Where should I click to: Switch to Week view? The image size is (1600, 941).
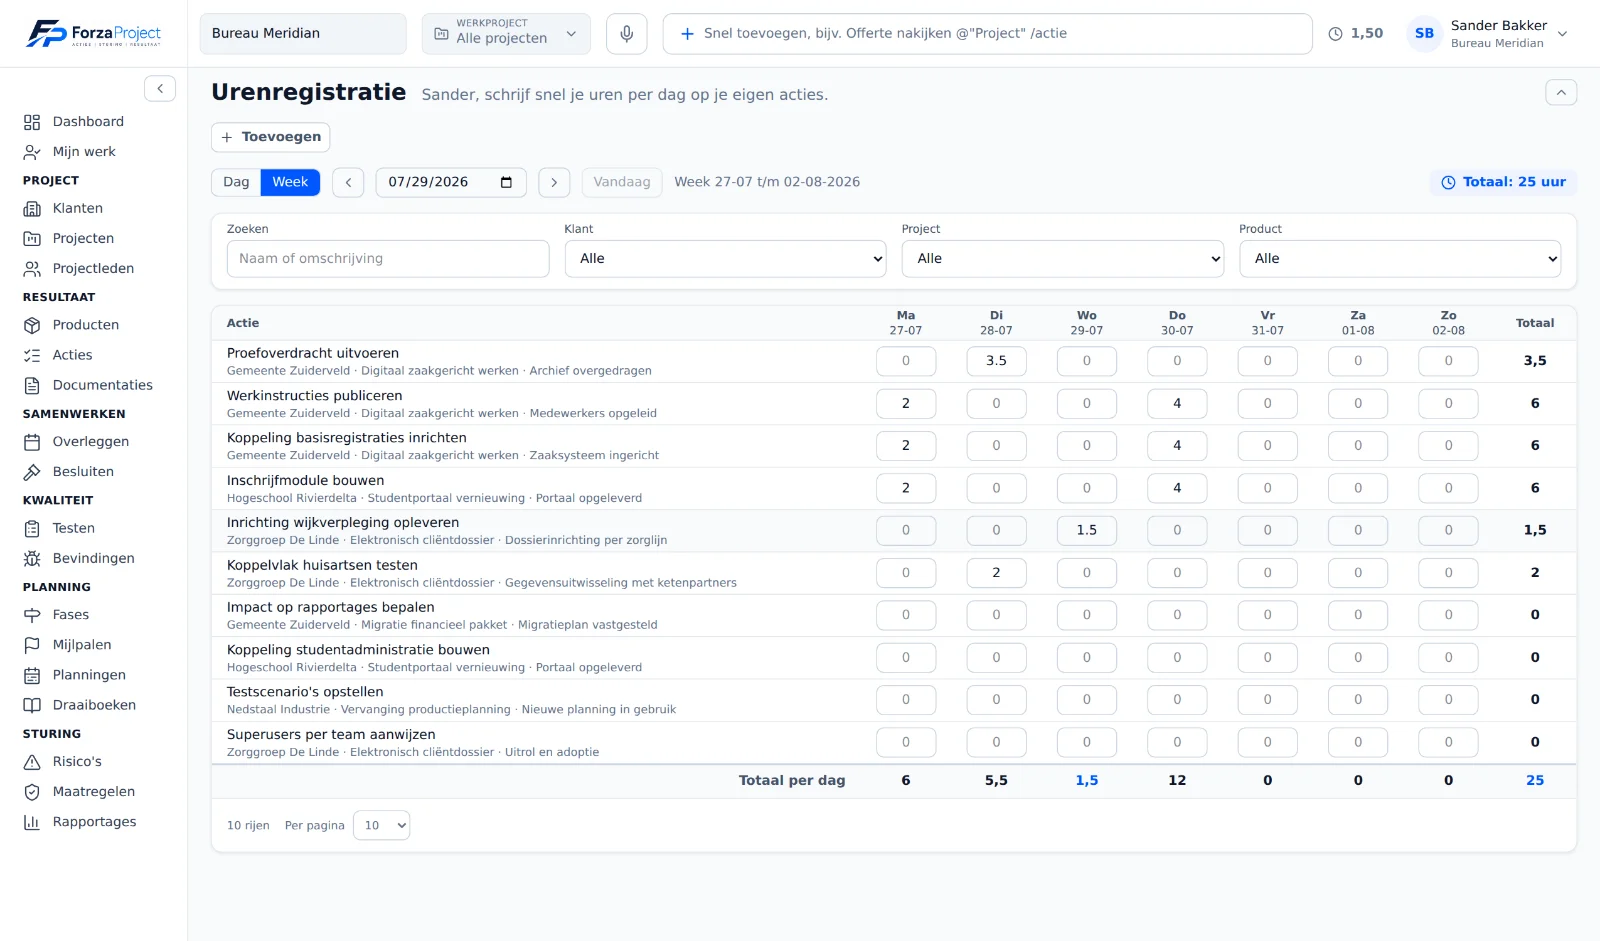290,182
